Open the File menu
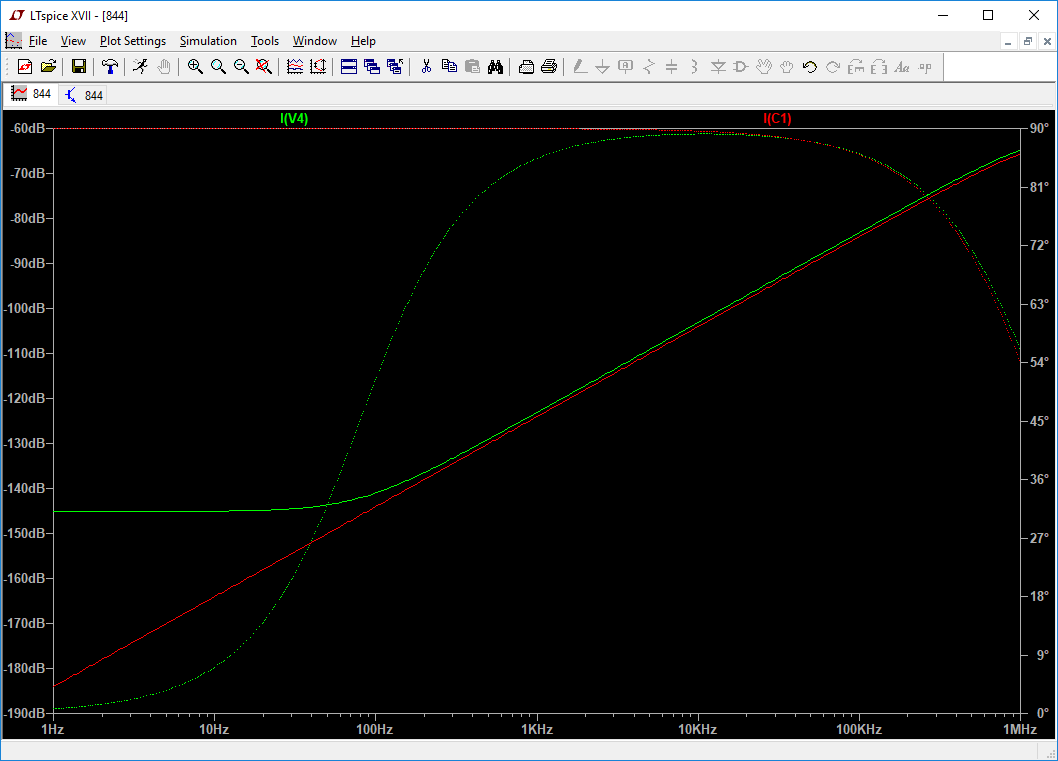This screenshot has width=1058, height=761. point(38,41)
